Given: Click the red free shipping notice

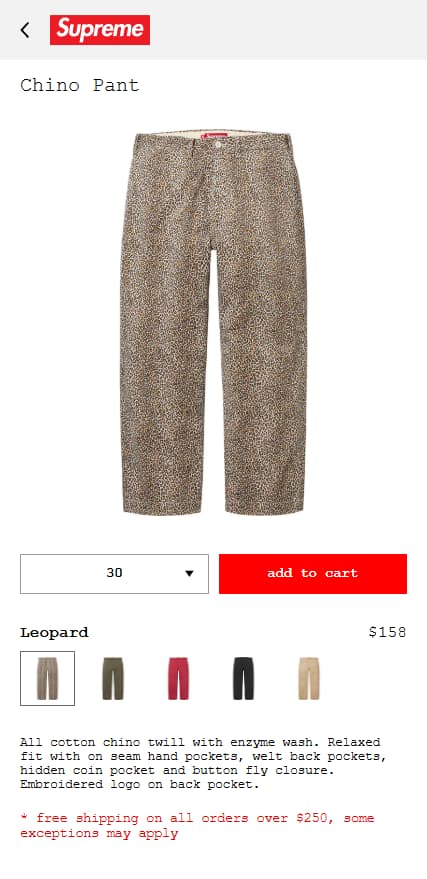Looking at the screenshot, I should tap(197, 826).
